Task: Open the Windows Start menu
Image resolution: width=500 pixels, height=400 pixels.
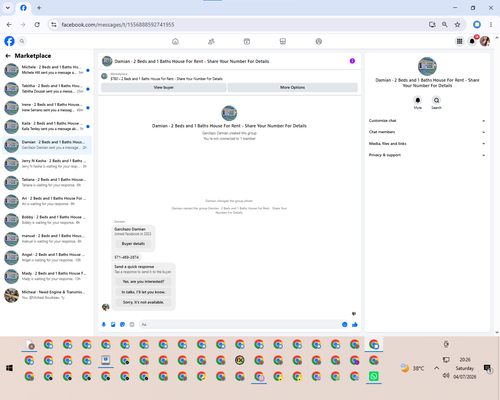Action: click(x=9, y=368)
